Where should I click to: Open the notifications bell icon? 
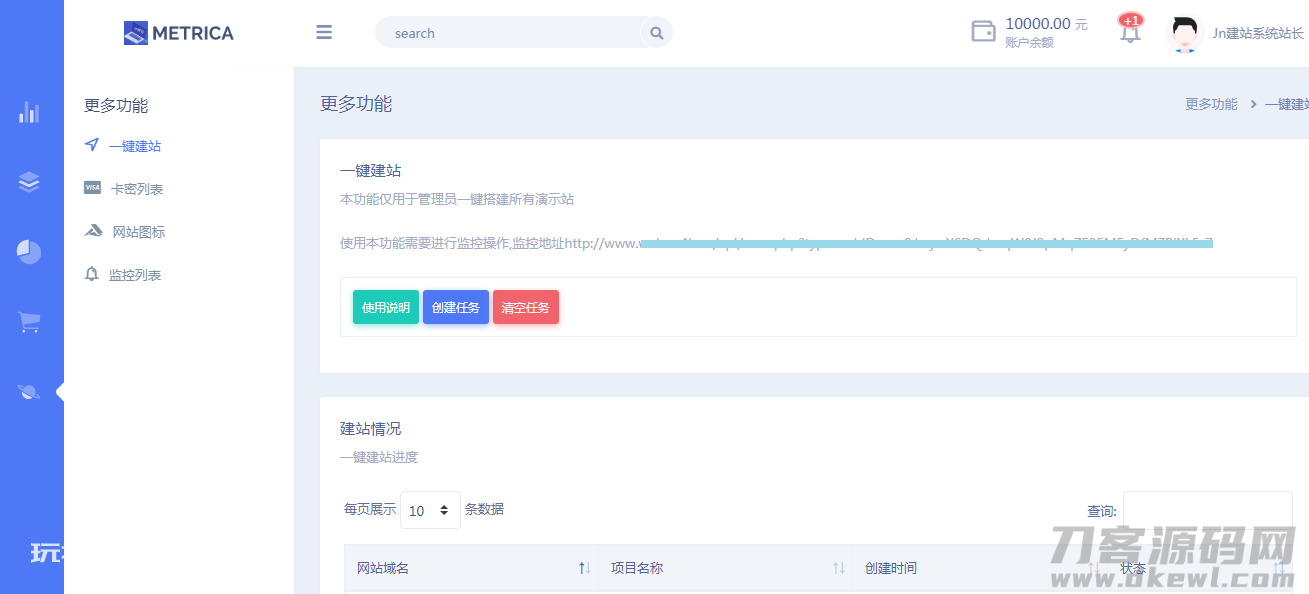click(x=1130, y=33)
